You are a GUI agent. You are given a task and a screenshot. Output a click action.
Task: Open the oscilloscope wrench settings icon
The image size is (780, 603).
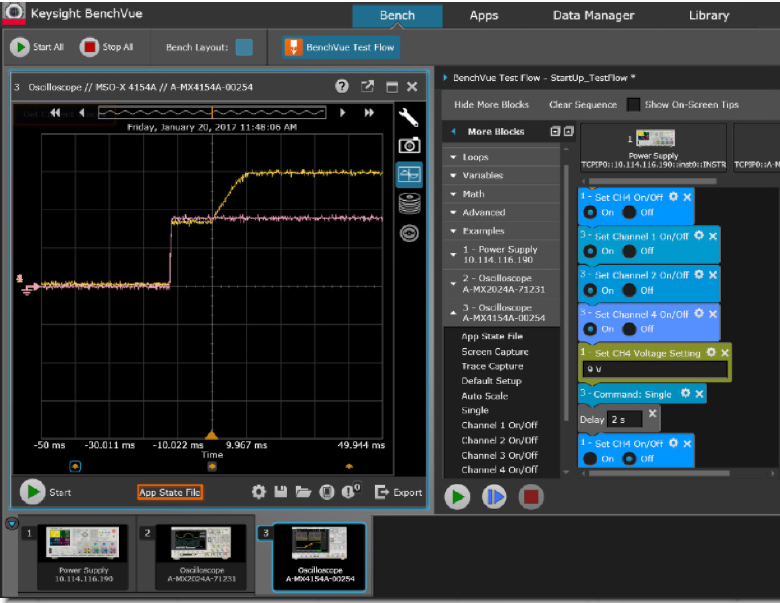click(x=409, y=117)
